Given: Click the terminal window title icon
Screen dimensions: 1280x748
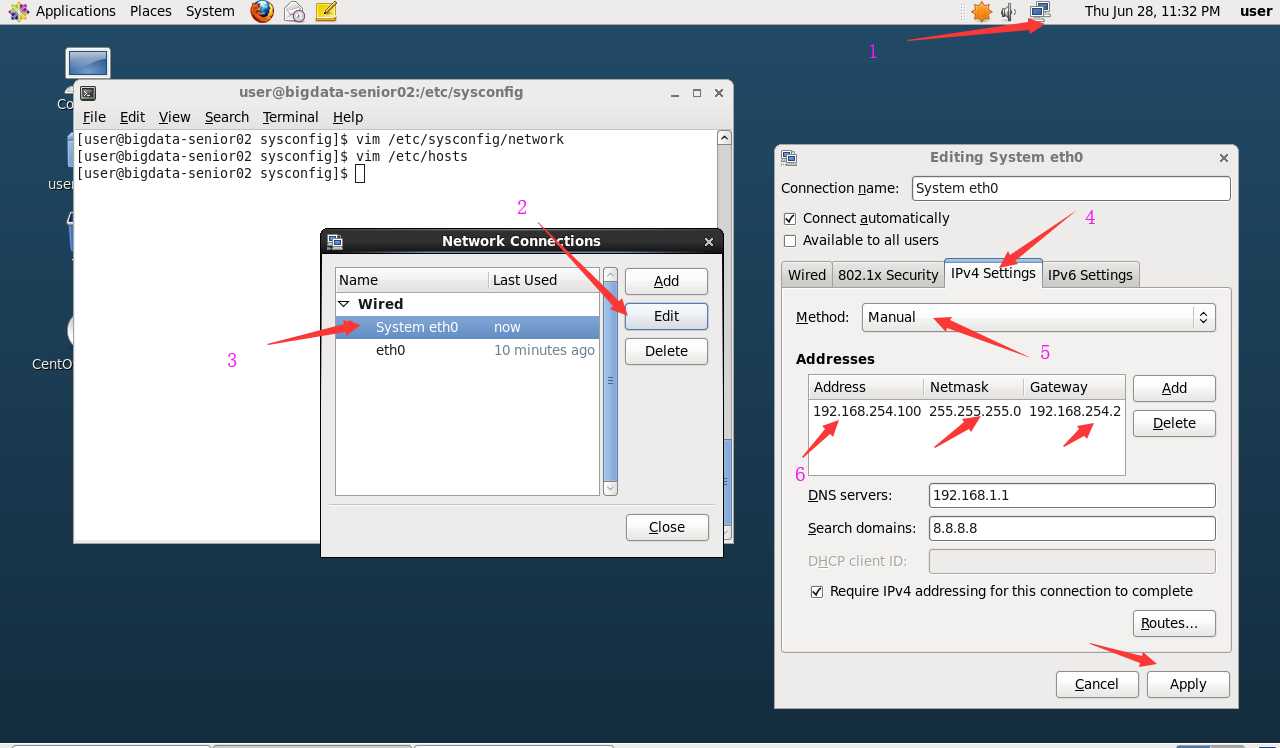Looking at the screenshot, I should pos(88,93).
